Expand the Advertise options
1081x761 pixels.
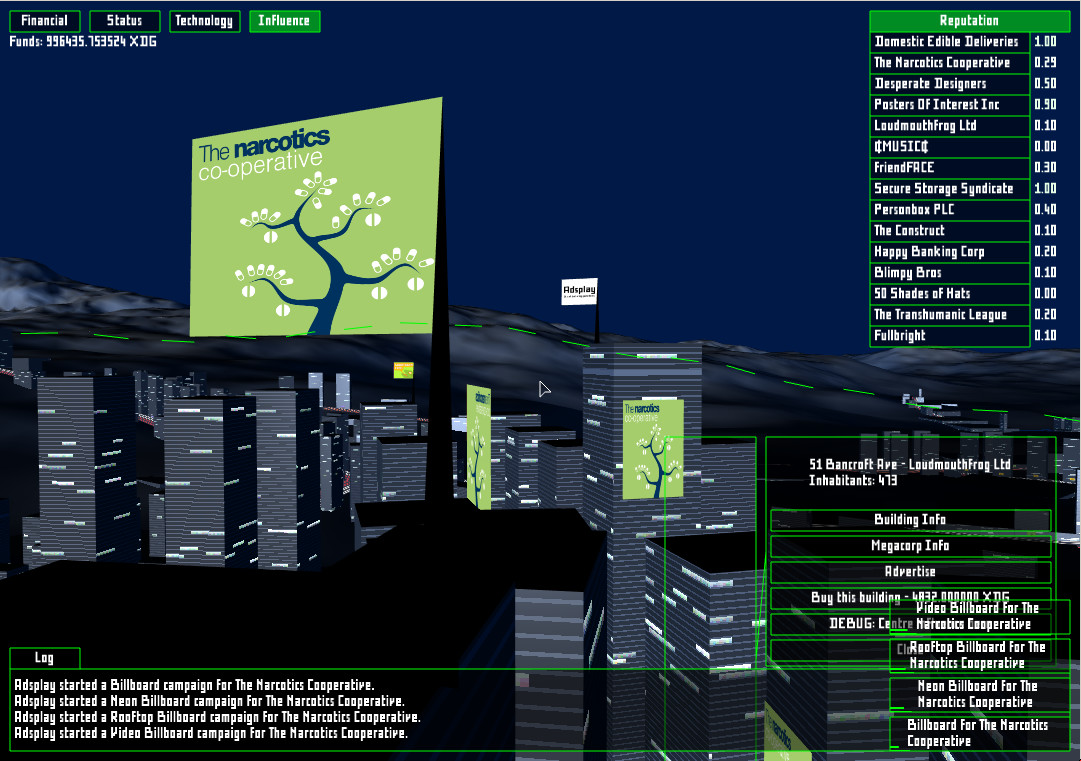(909, 572)
